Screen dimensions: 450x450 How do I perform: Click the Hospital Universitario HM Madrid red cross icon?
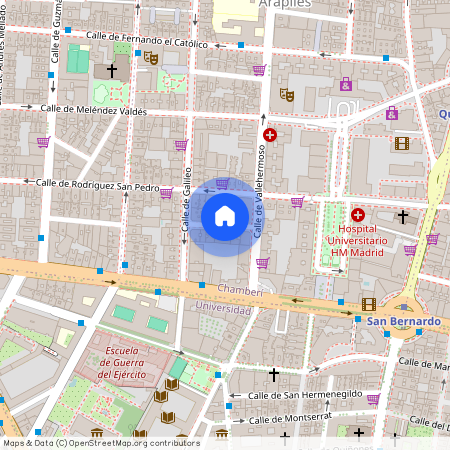coord(358,215)
